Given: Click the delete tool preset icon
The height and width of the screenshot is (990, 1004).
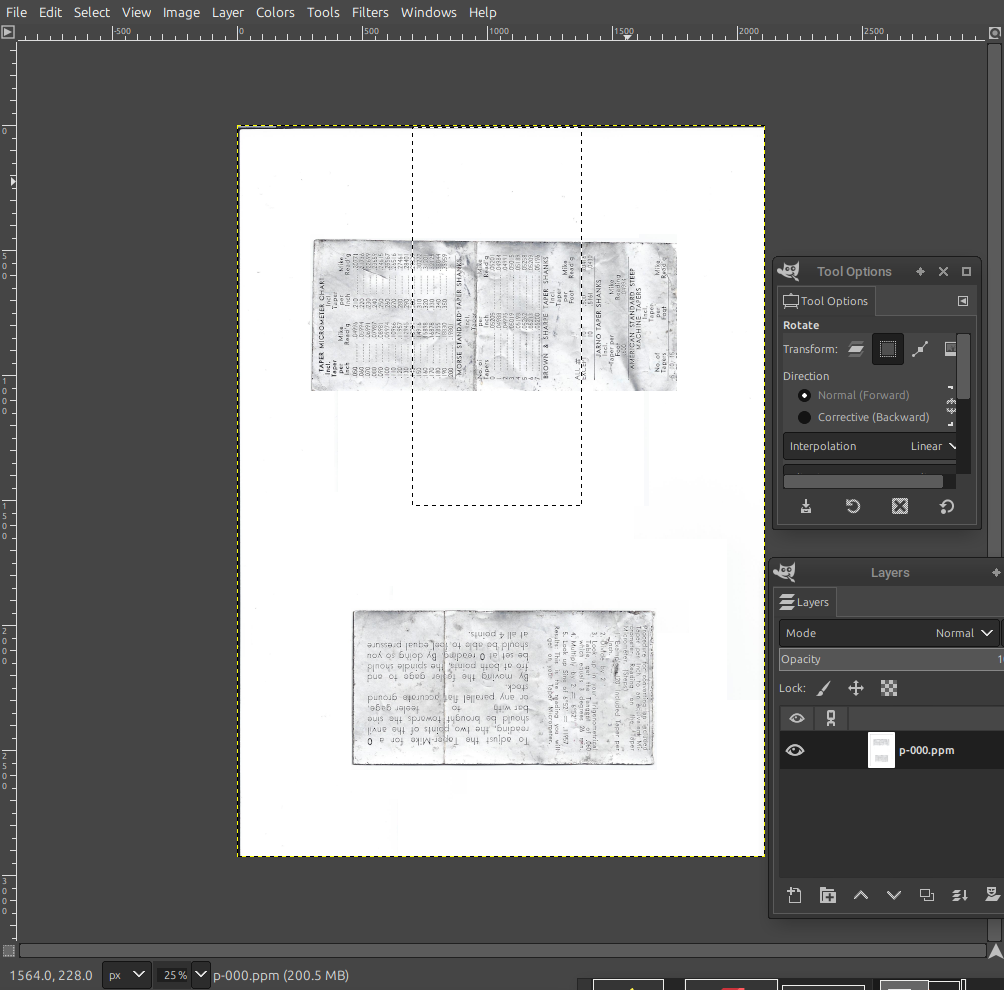Looking at the screenshot, I should pos(899,506).
